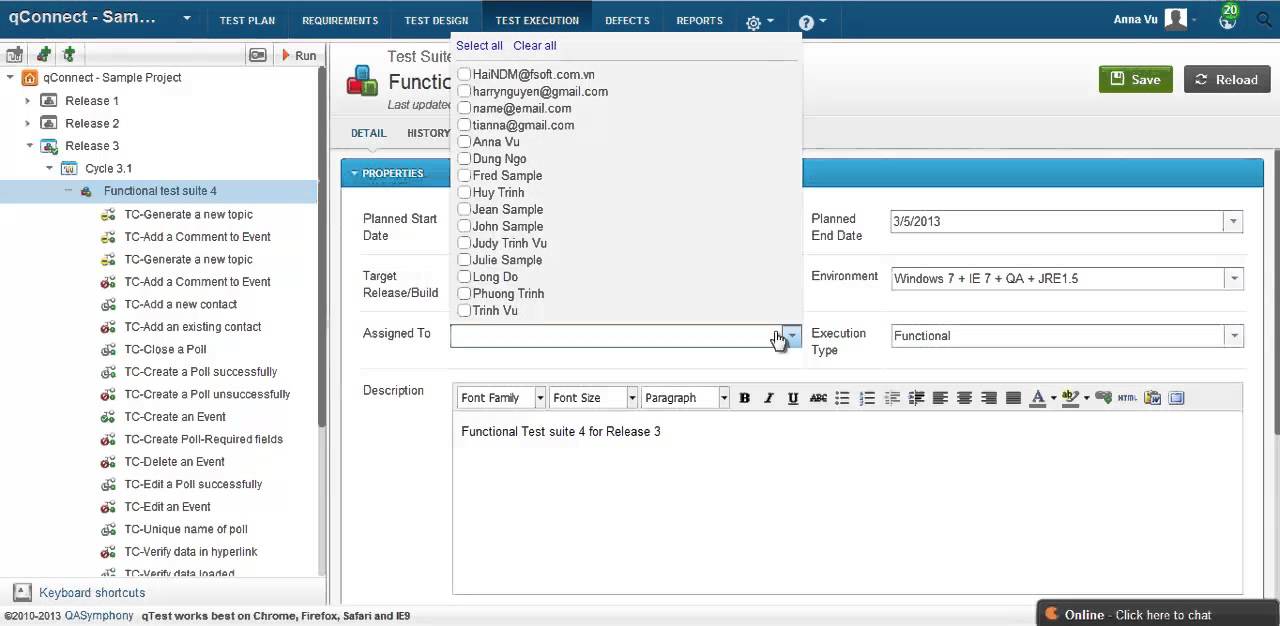Open the text color picker in editor
This screenshot has height=626, width=1280.
pyautogui.click(x=1038, y=398)
